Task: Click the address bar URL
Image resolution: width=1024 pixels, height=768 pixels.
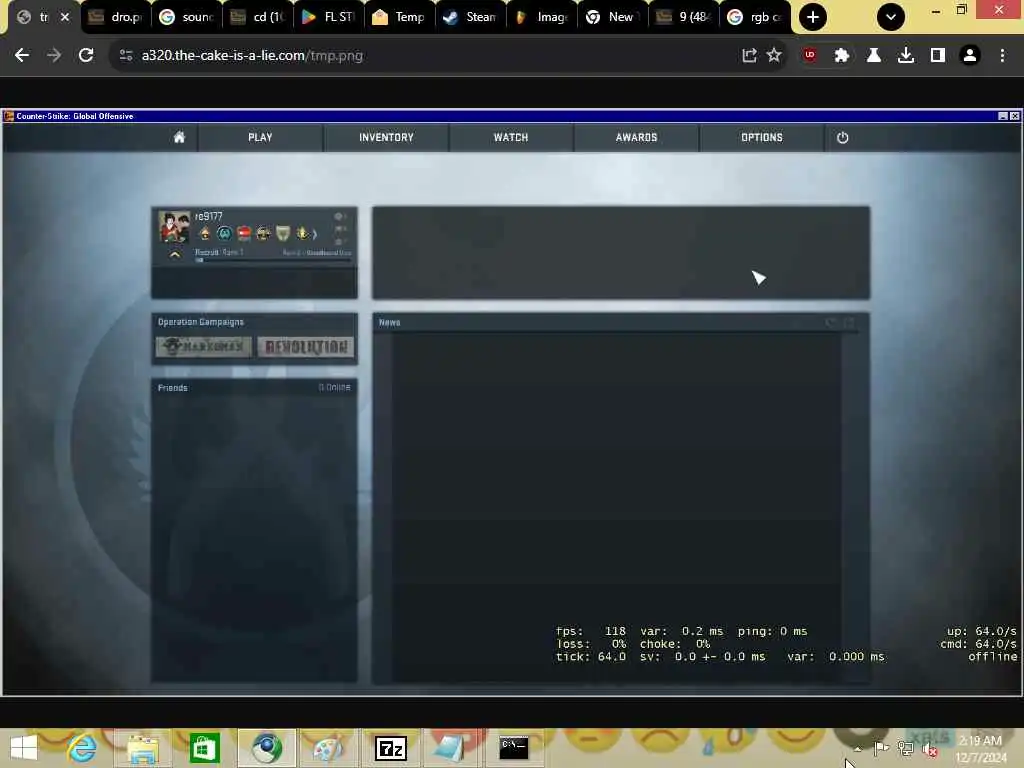Action: pyautogui.click(x=252, y=56)
